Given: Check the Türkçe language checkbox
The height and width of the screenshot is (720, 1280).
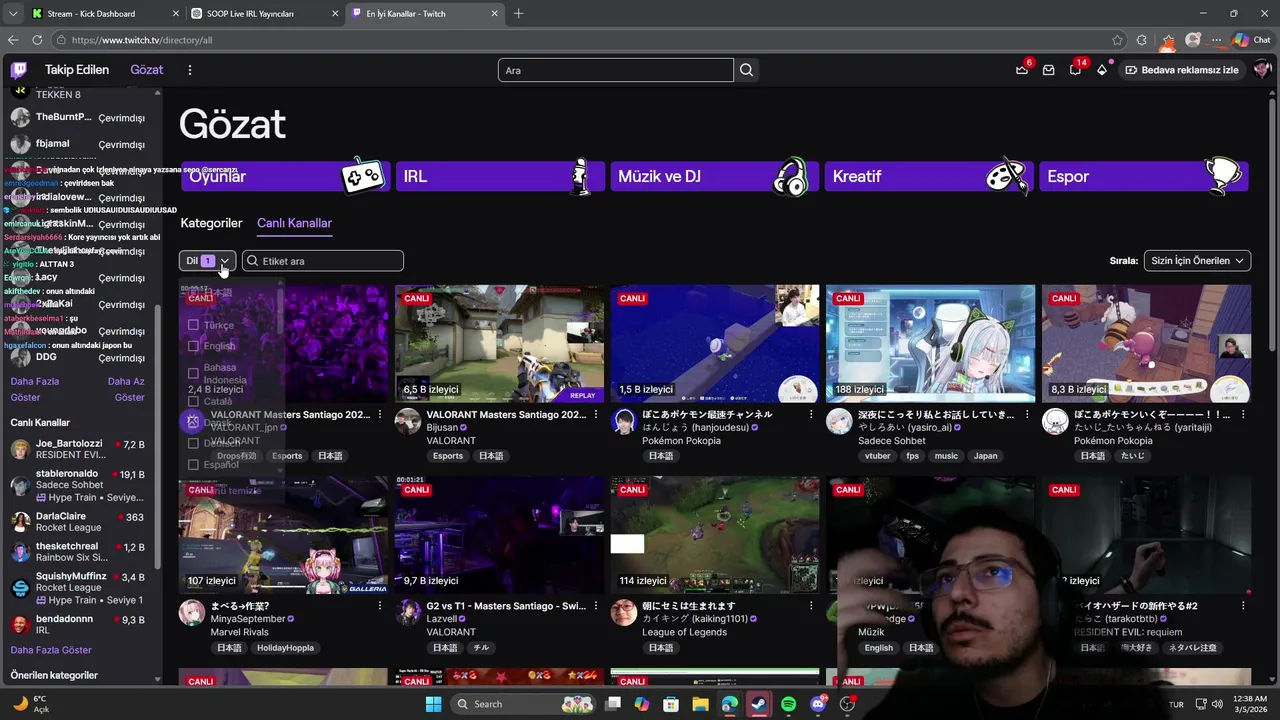Looking at the screenshot, I should click(x=193, y=325).
